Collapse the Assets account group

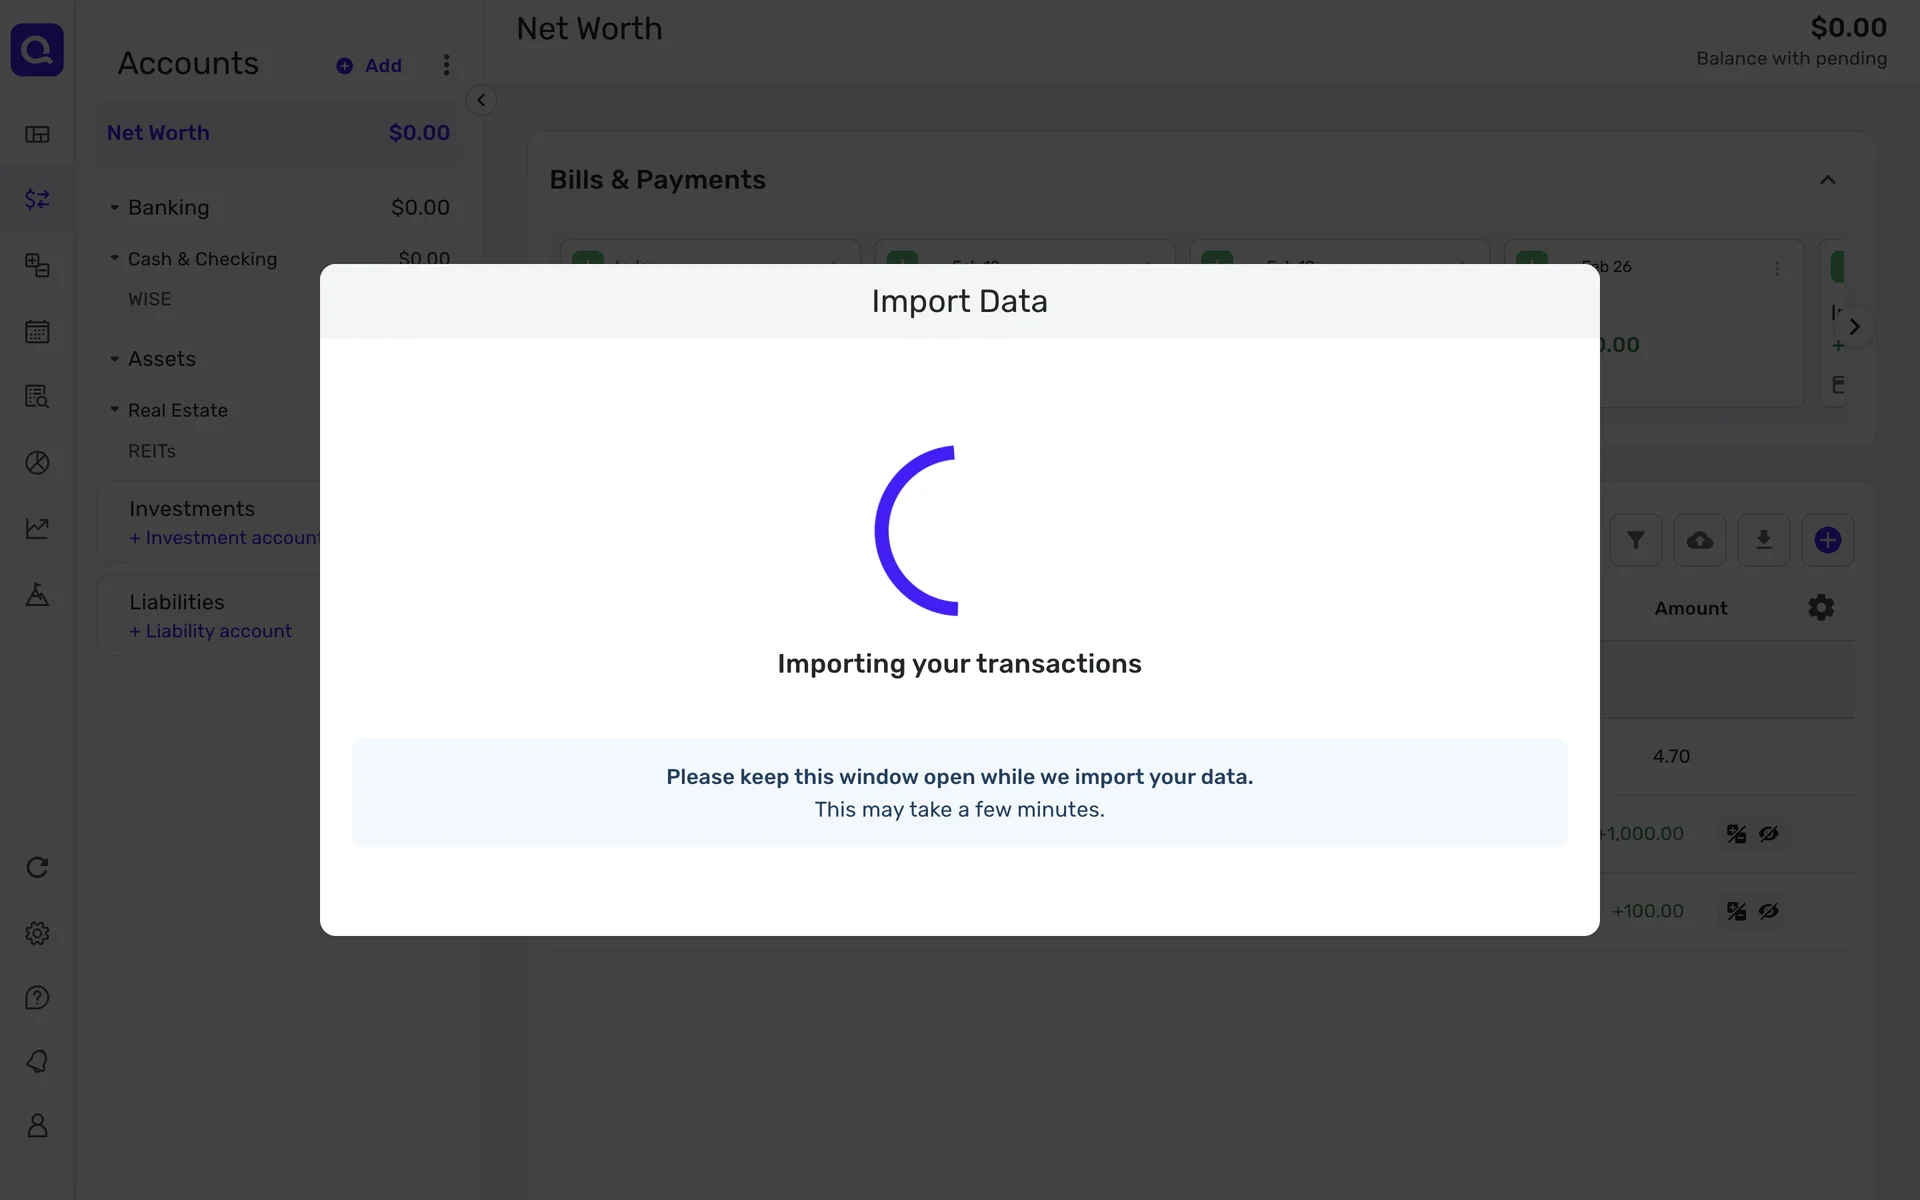114,359
